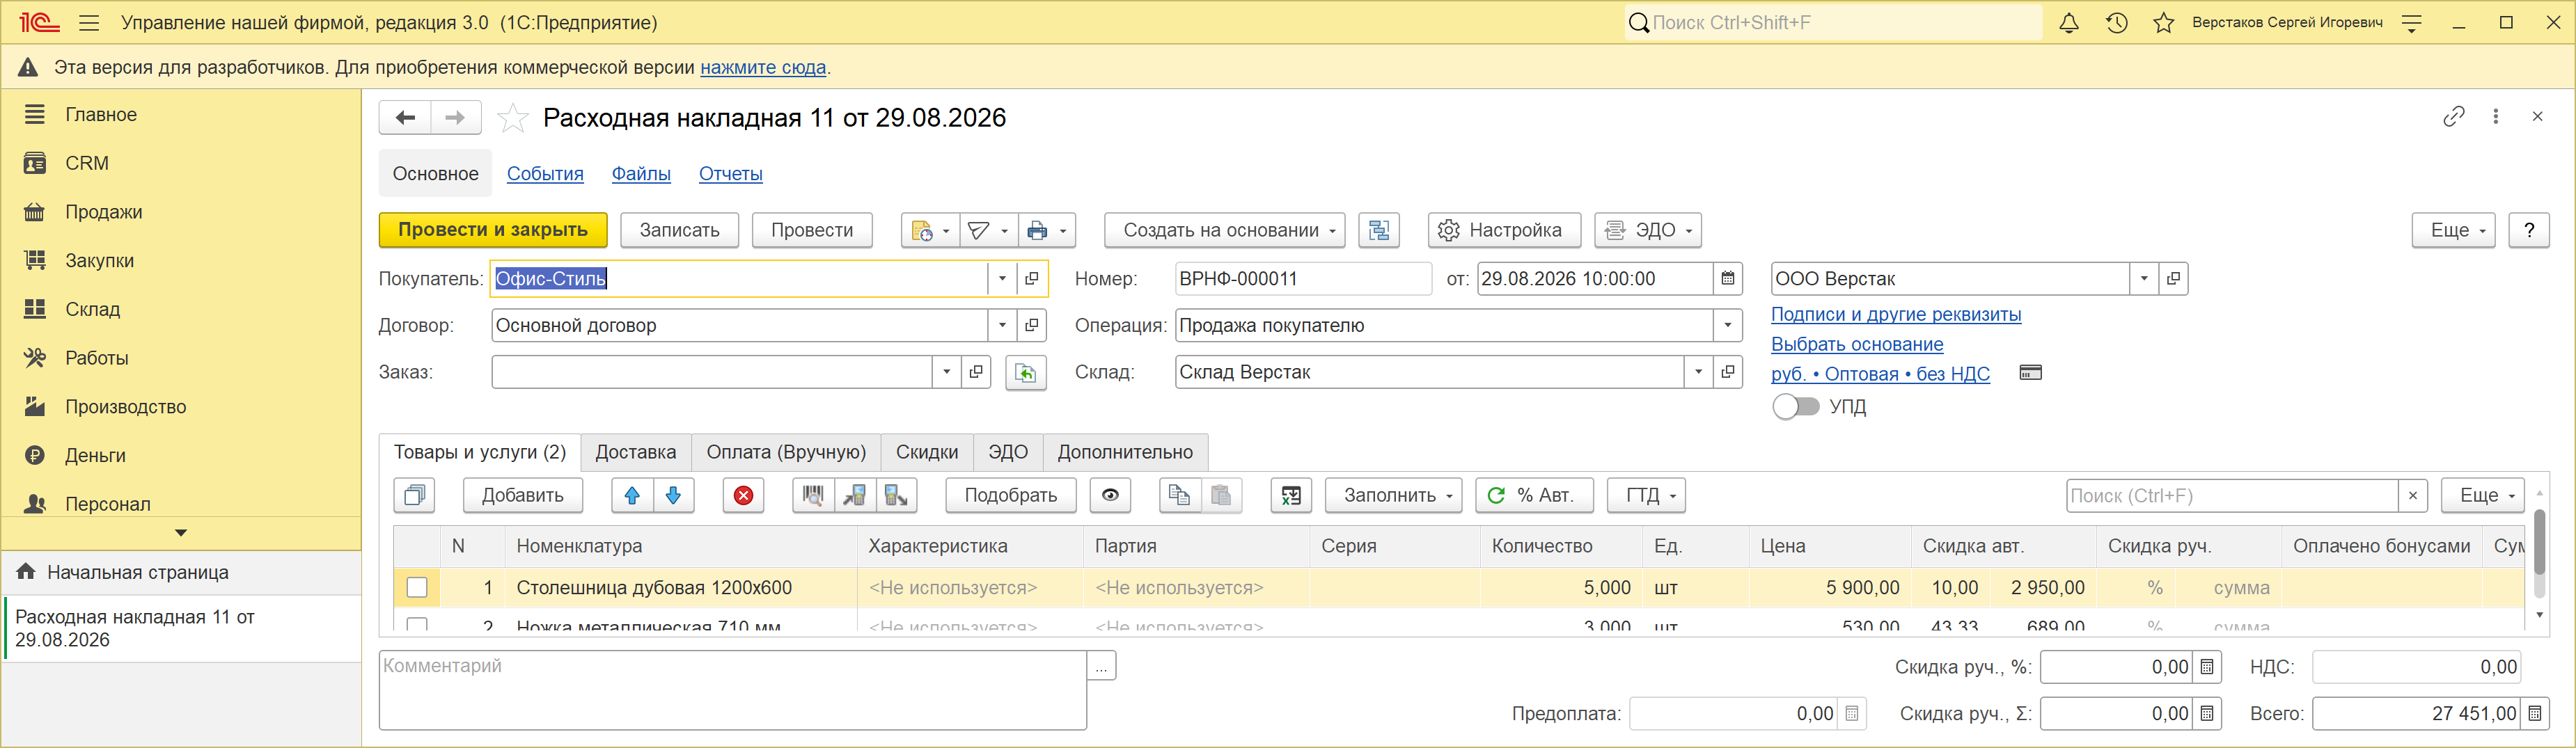Click the table vertical scrollbar thumb

[x=2539, y=541]
